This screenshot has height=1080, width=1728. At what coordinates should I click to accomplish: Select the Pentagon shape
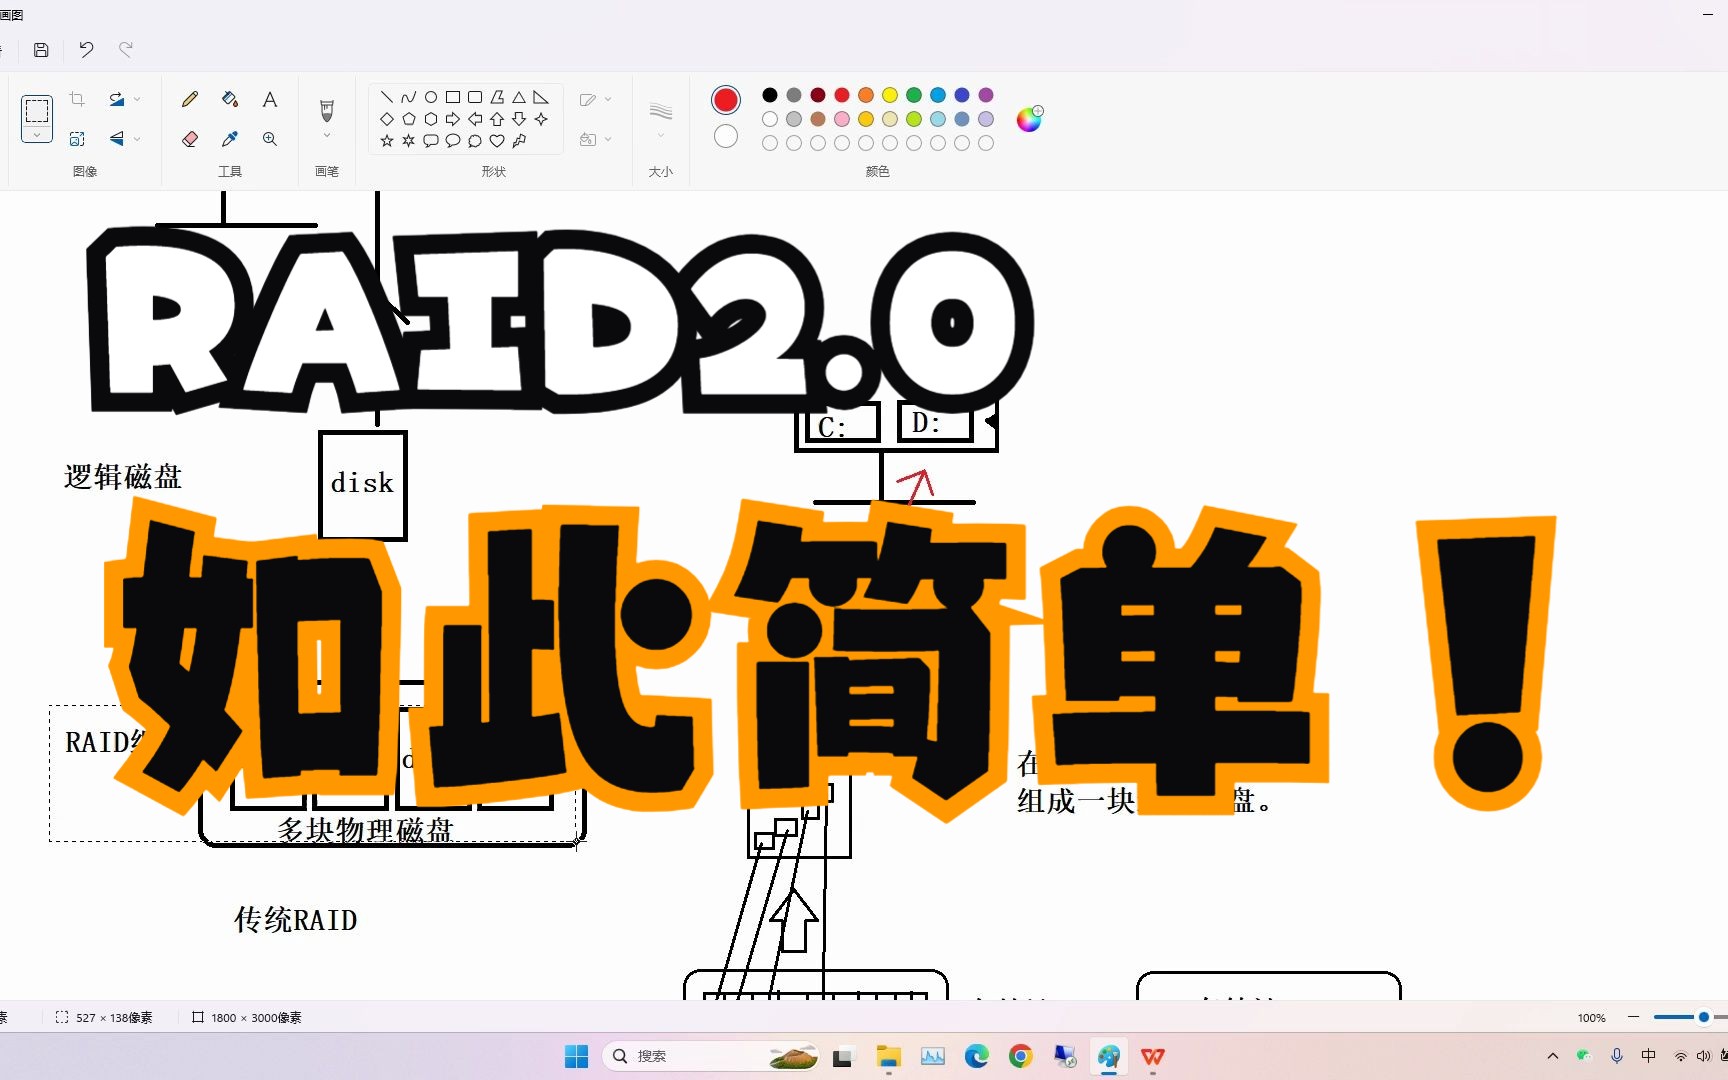pos(409,119)
